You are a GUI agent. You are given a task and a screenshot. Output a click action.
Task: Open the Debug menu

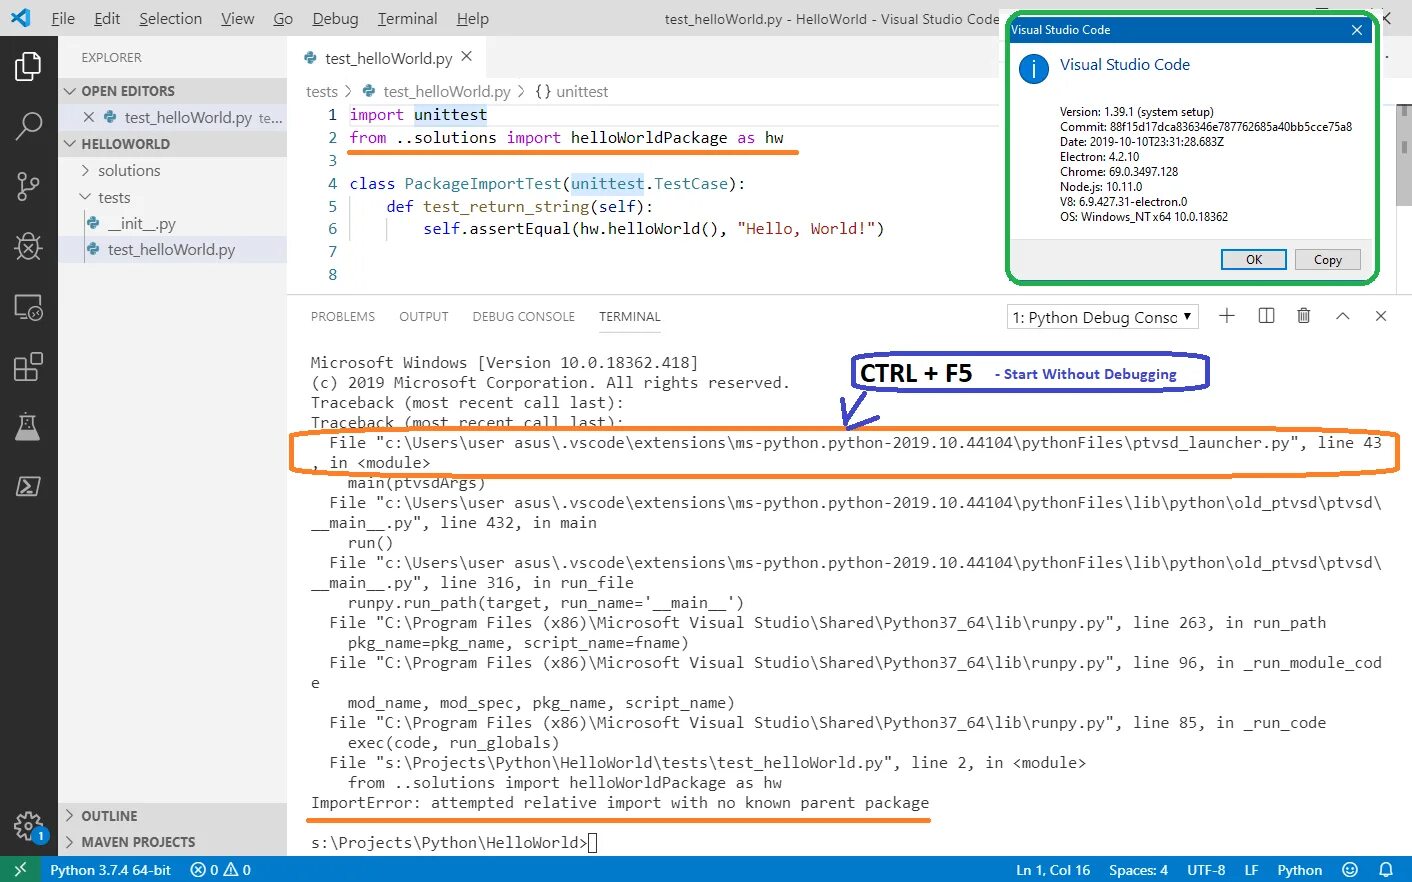[335, 18]
